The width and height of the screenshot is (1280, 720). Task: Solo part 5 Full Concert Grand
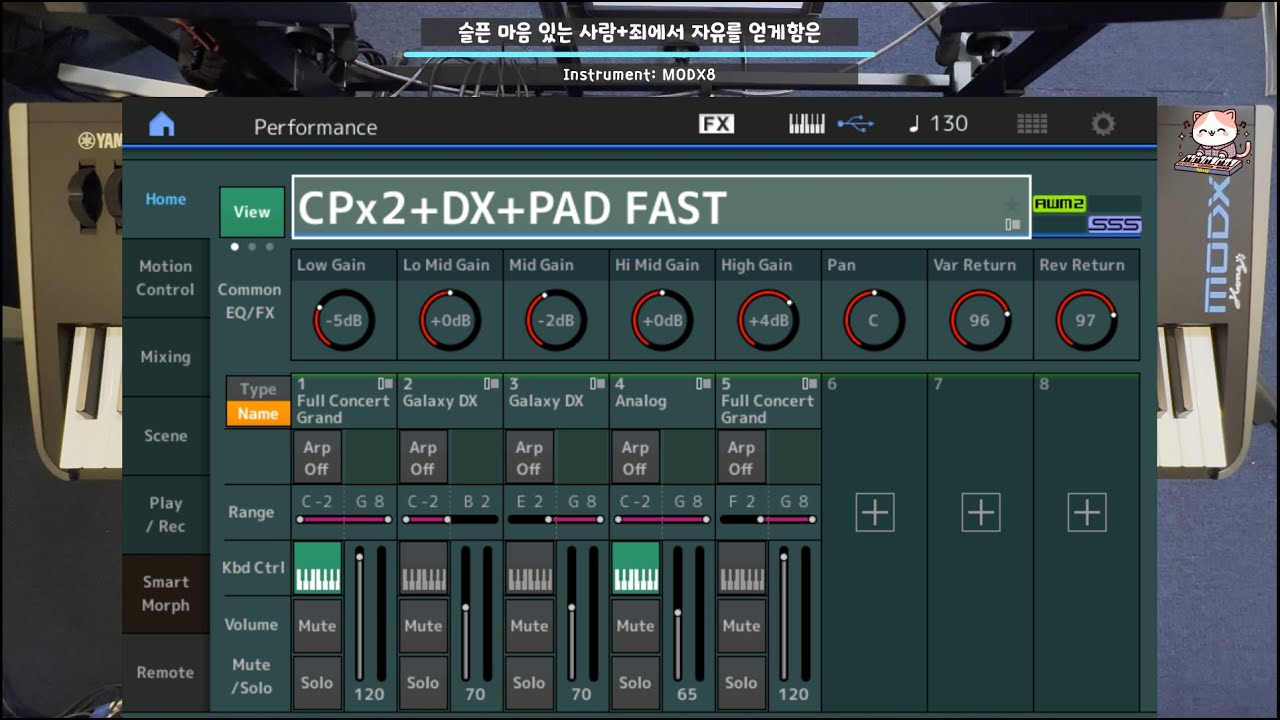click(x=741, y=683)
